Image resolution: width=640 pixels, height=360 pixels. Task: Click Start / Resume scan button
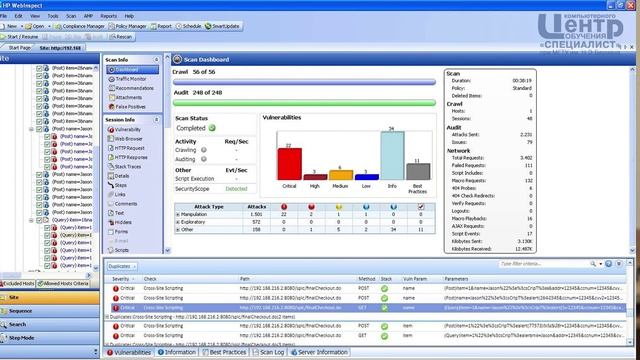pos(19,37)
